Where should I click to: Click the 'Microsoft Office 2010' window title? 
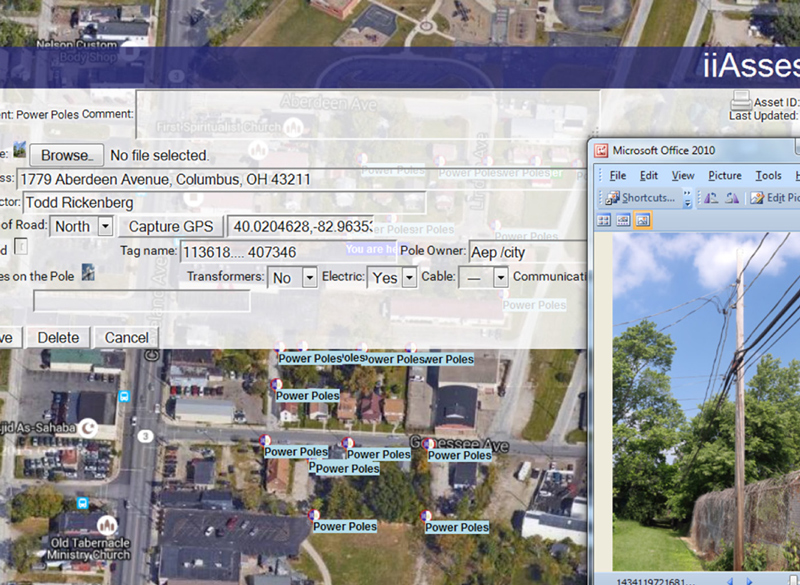coord(664,150)
